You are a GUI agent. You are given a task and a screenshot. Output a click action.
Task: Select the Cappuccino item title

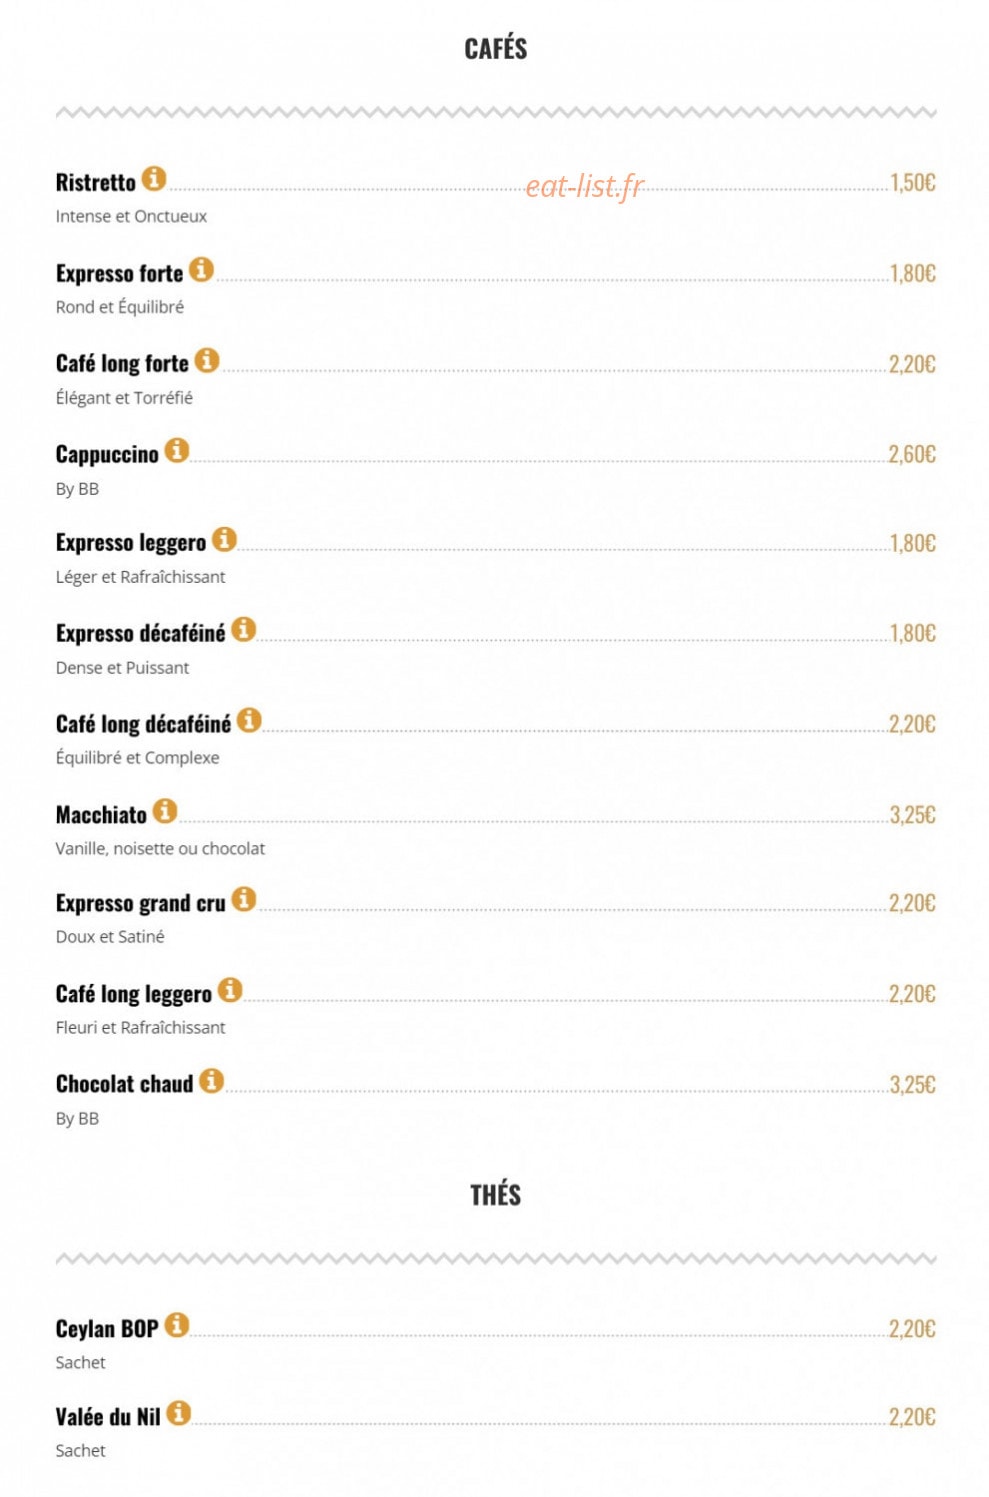[x=107, y=455]
